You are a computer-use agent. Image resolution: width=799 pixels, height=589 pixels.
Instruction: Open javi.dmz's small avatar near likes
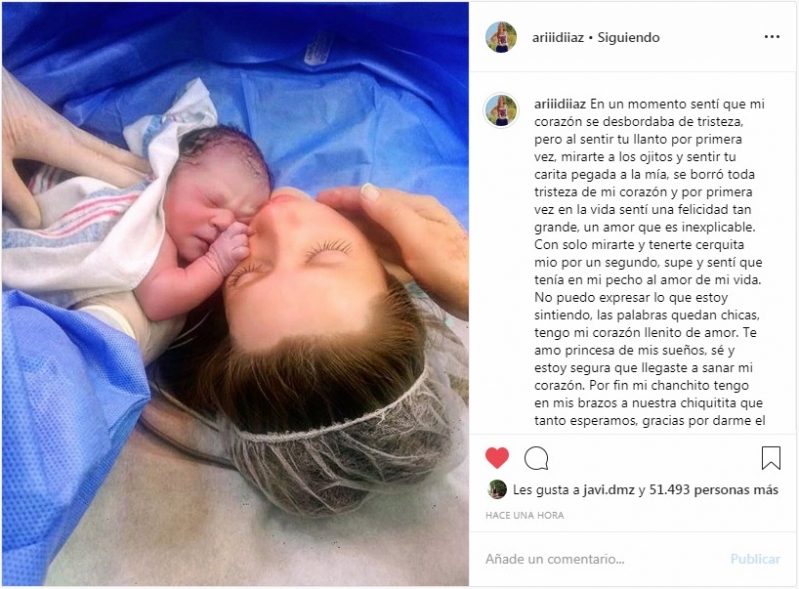click(x=497, y=490)
